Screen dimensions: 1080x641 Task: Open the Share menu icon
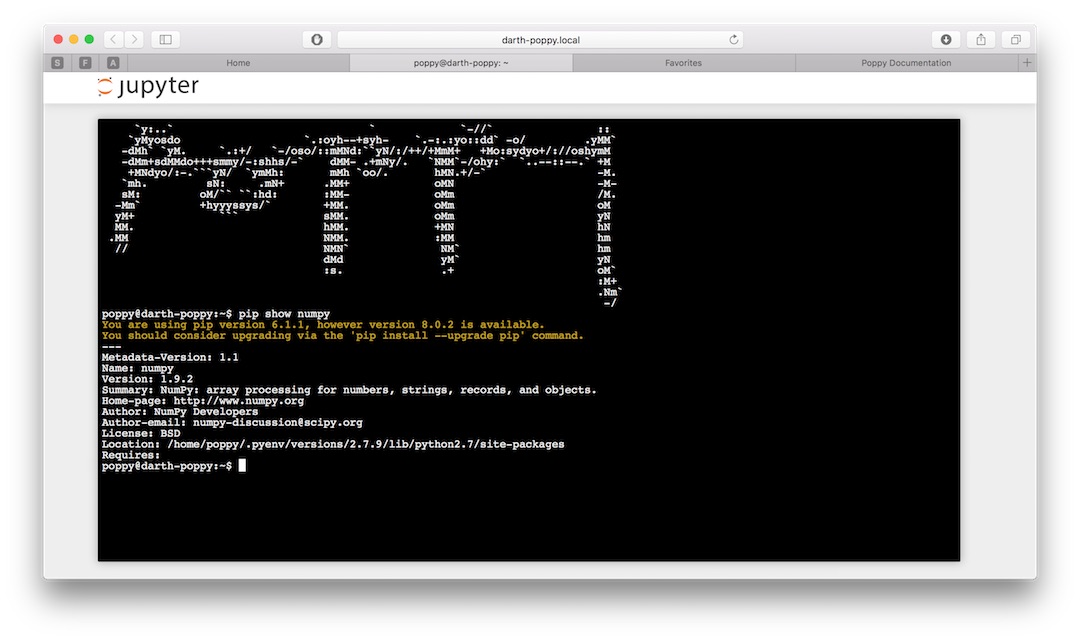point(981,39)
